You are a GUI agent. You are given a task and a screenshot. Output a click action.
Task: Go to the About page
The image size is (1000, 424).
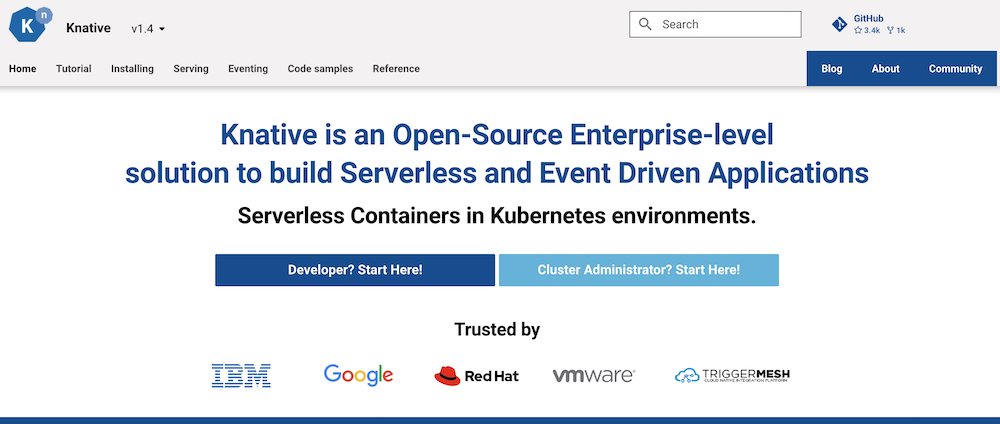pos(885,69)
